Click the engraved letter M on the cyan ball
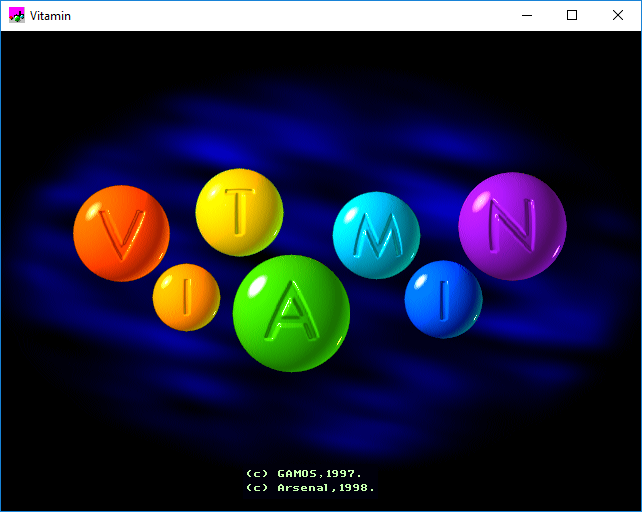The image size is (642, 512). [x=378, y=236]
